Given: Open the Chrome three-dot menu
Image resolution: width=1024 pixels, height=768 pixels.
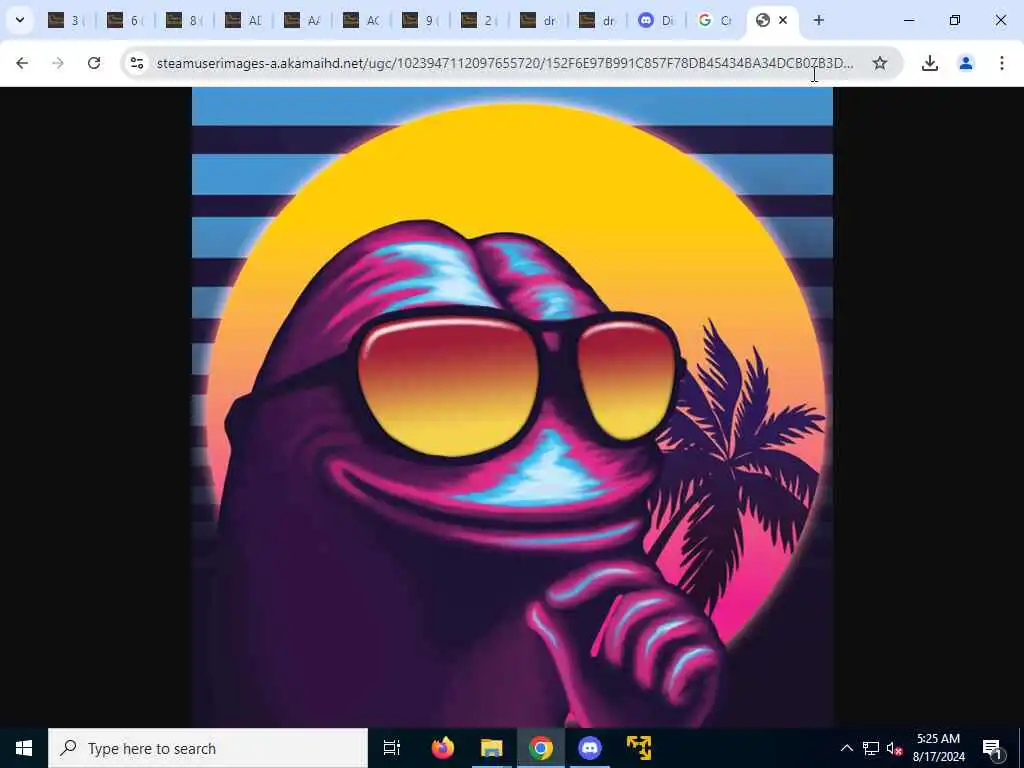Looking at the screenshot, I should pos(1001,63).
